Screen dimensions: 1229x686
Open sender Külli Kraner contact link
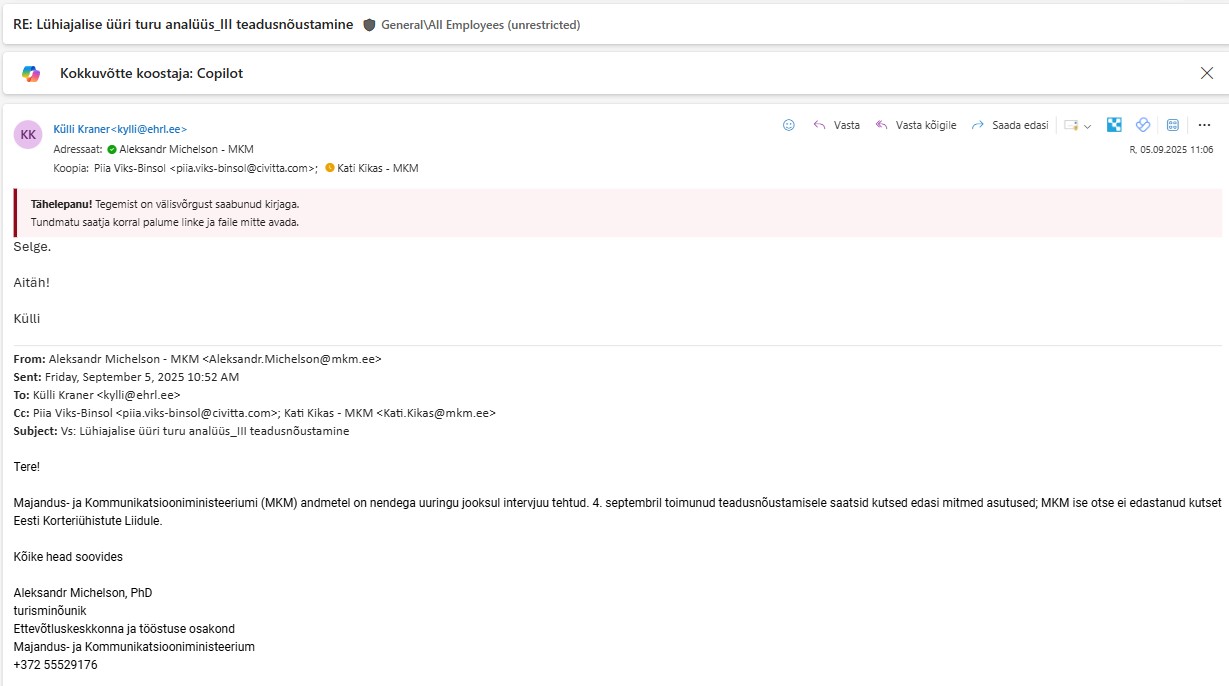(120, 129)
